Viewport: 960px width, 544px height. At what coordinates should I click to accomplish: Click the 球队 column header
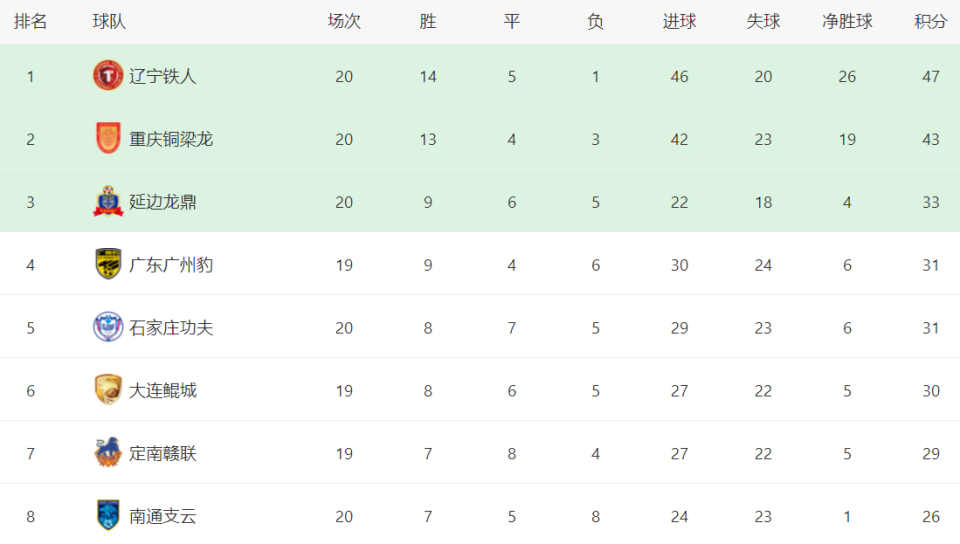click(109, 21)
